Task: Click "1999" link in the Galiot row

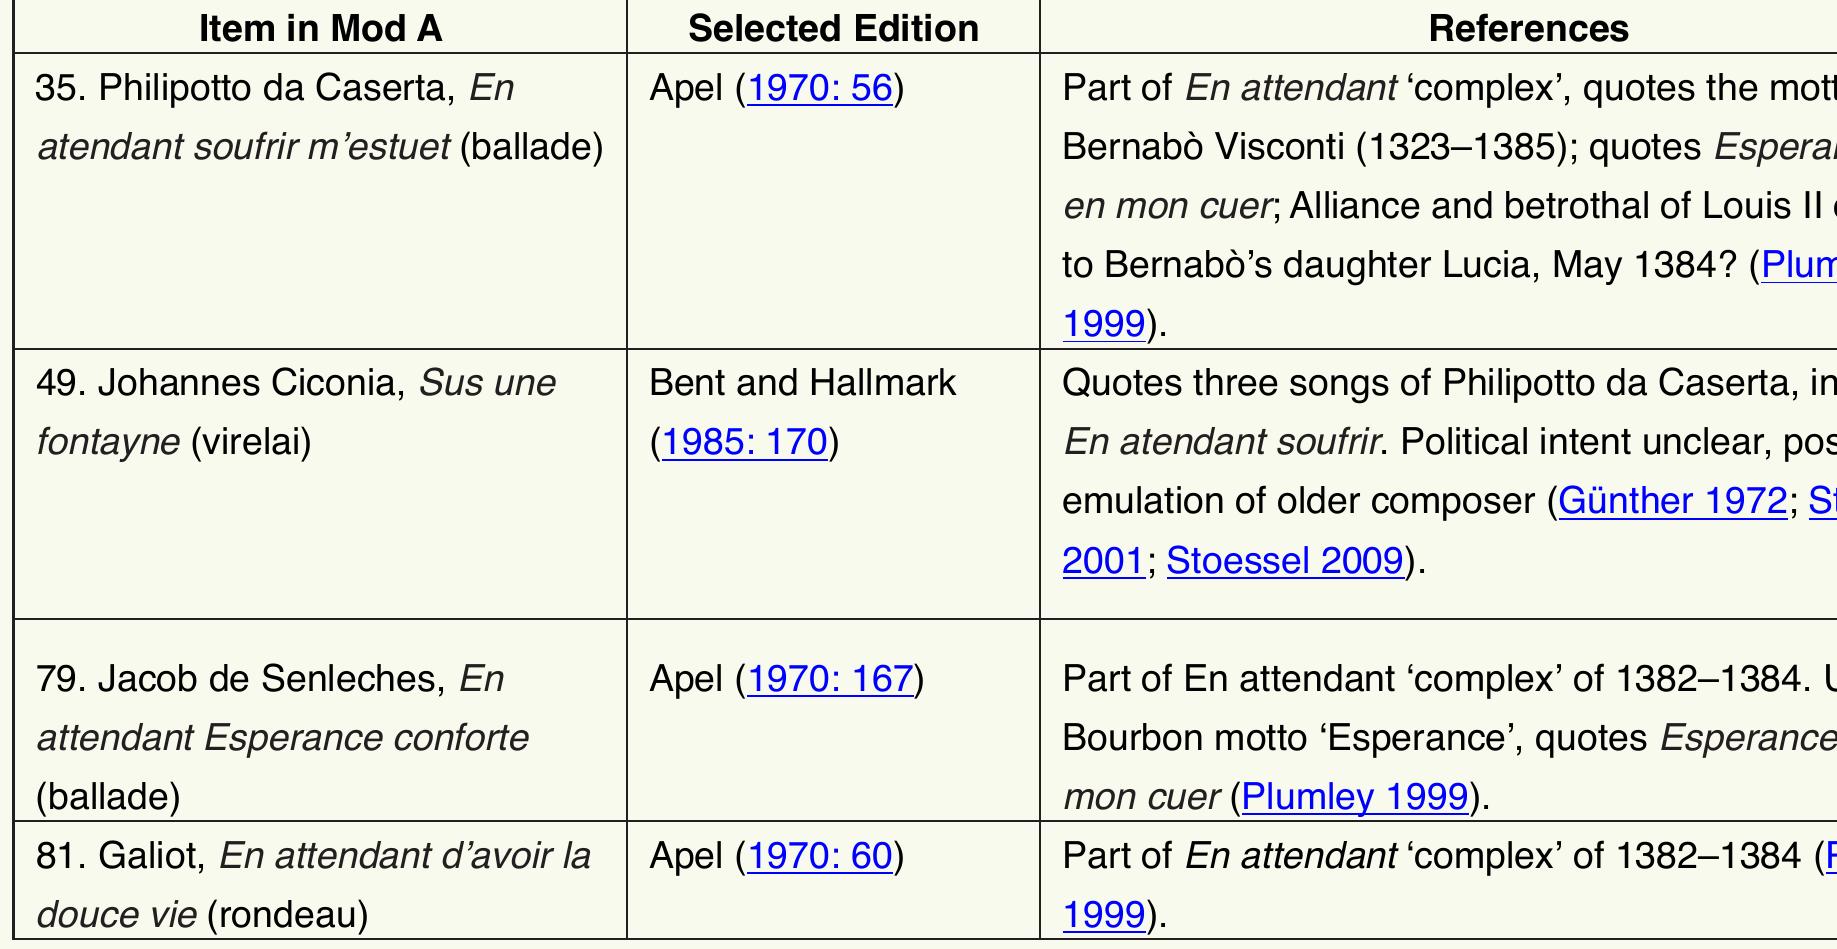Action: 1103,915
